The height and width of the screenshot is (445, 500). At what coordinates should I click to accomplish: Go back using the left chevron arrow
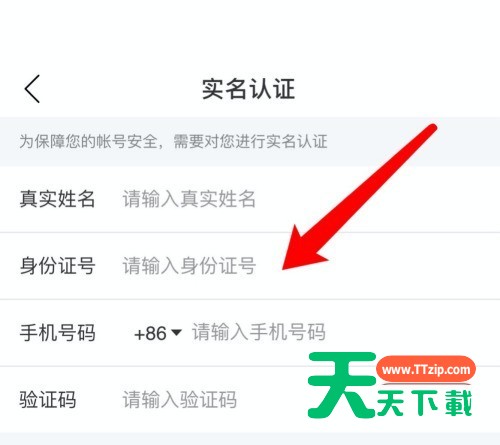tap(32, 89)
